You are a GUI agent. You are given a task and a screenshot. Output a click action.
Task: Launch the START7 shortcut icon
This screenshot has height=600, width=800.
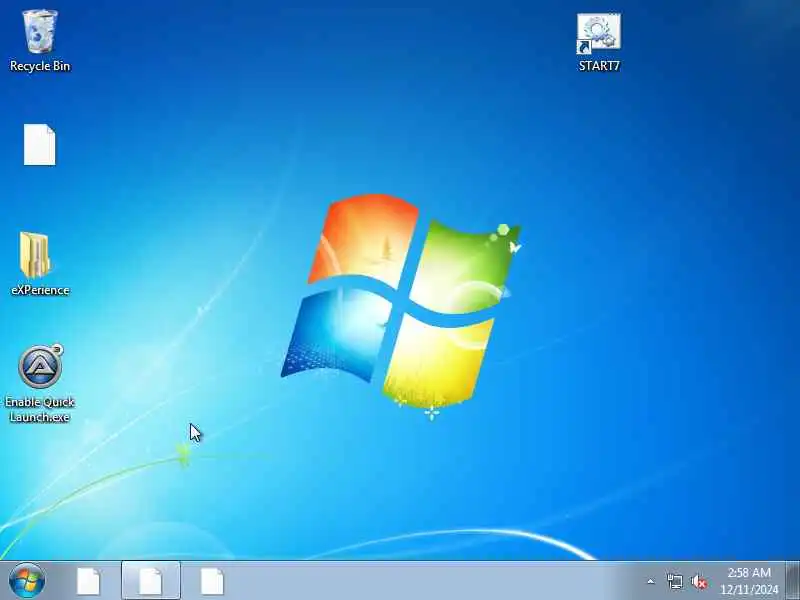(x=599, y=33)
